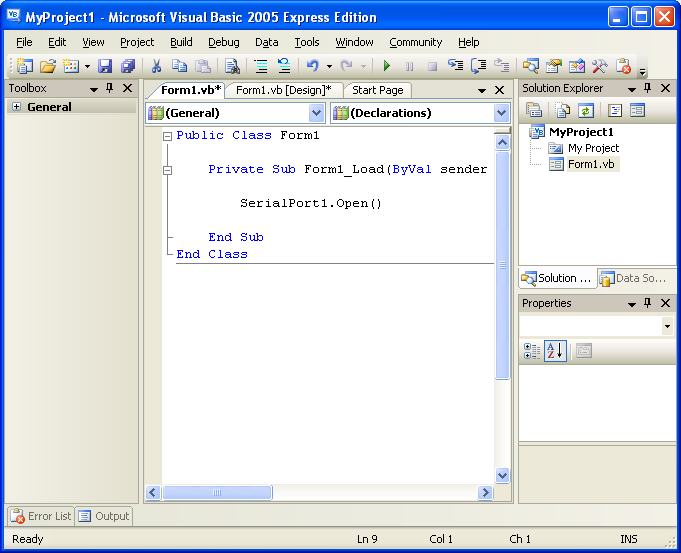Select the Form1.vb code tab
Viewport: 681px width, 553px height.
coord(191,90)
